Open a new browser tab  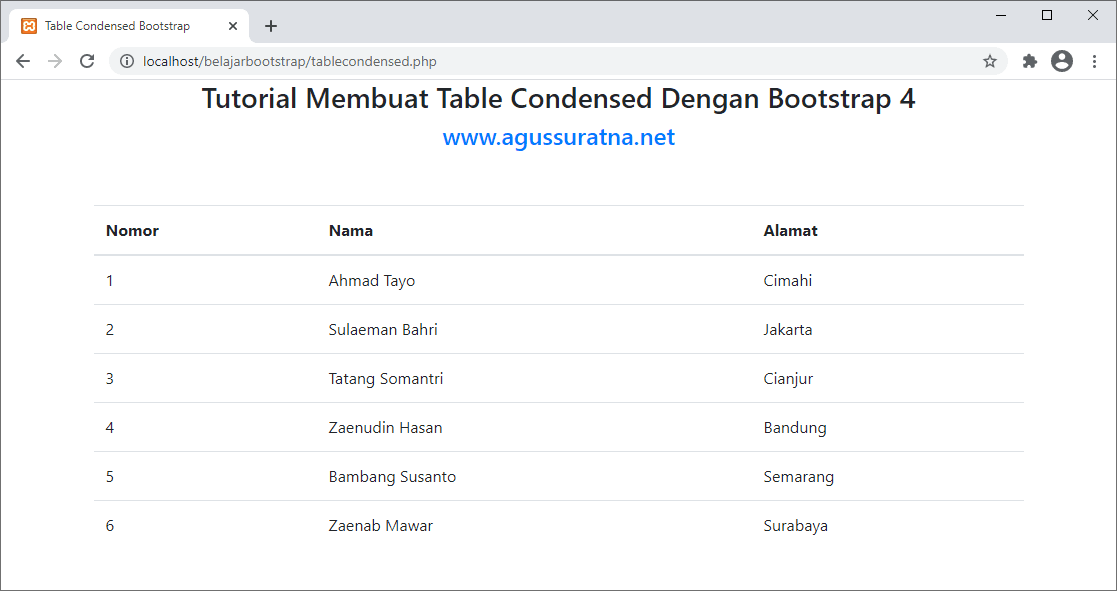tap(271, 26)
